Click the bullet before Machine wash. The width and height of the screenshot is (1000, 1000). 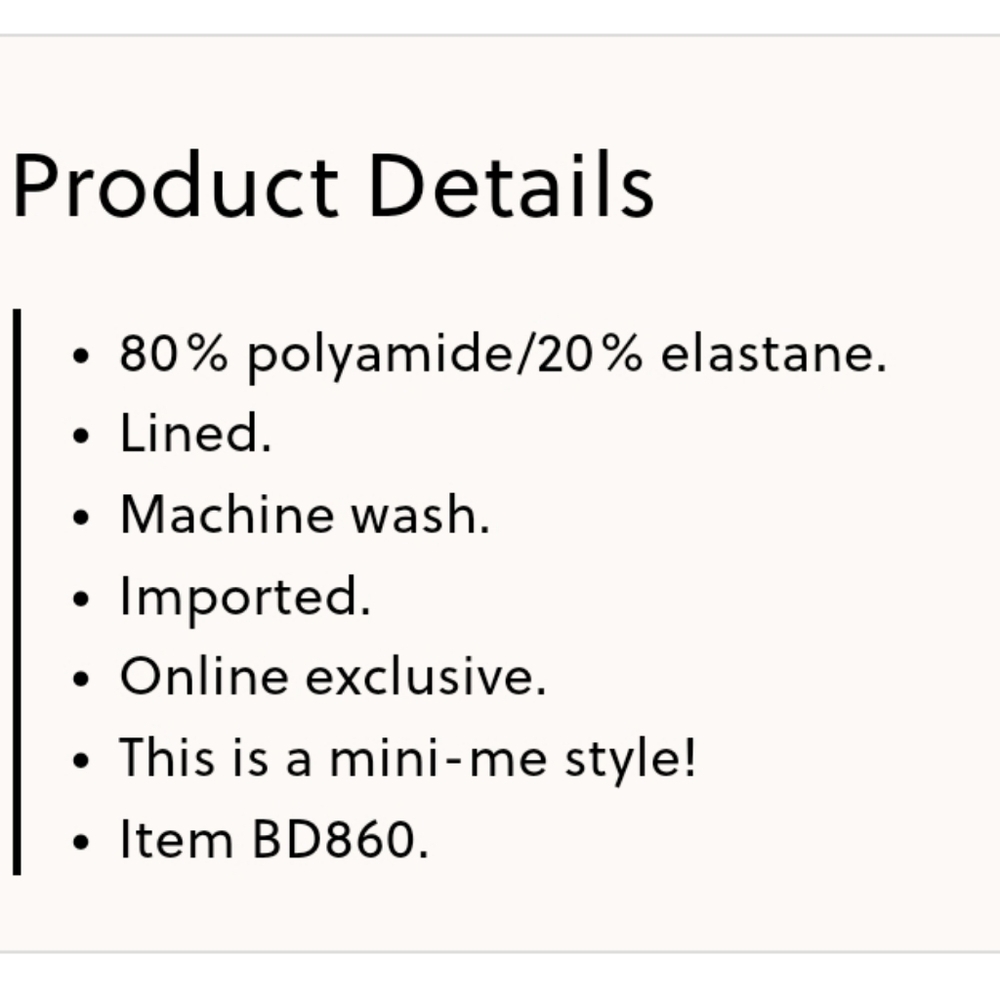pyautogui.click(x=80, y=517)
